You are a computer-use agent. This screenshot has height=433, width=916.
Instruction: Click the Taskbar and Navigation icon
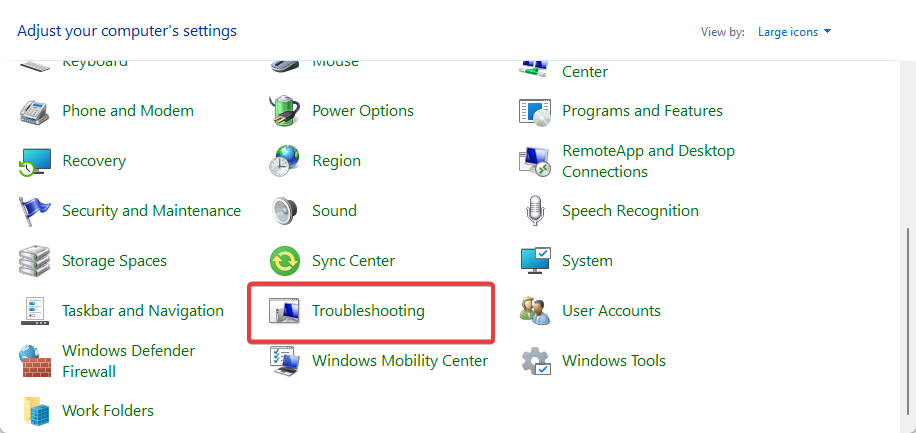(x=35, y=311)
